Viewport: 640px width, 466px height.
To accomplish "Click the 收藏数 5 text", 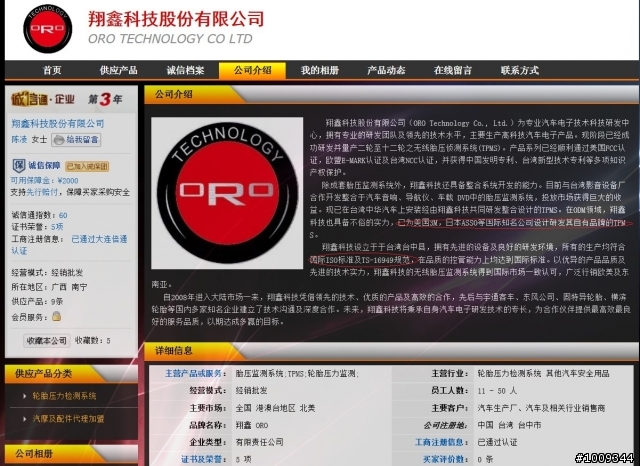I will click(x=93, y=340).
